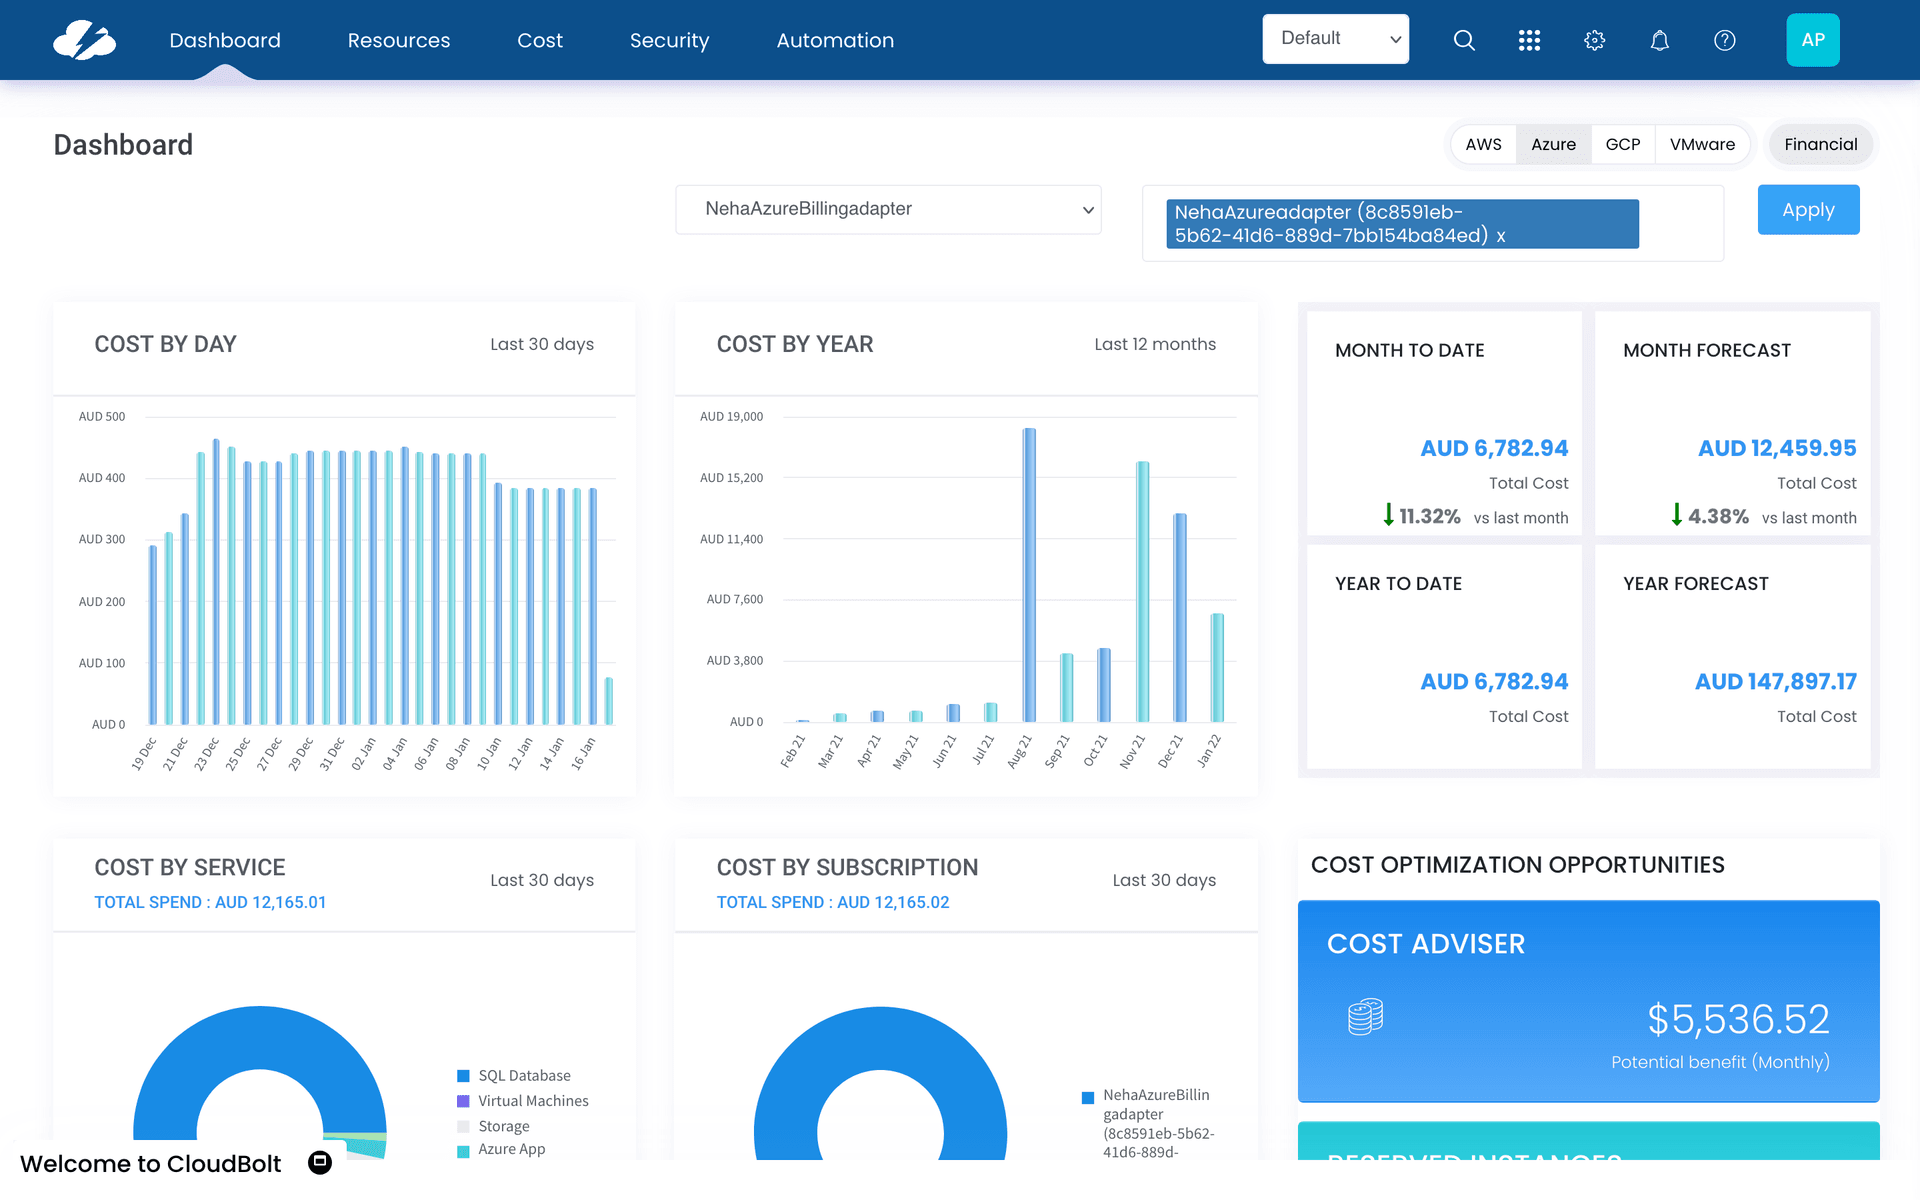The height and width of the screenshot is (1200, 1920).
Task: Click the Apply button
Action: tap(1808, 209)
